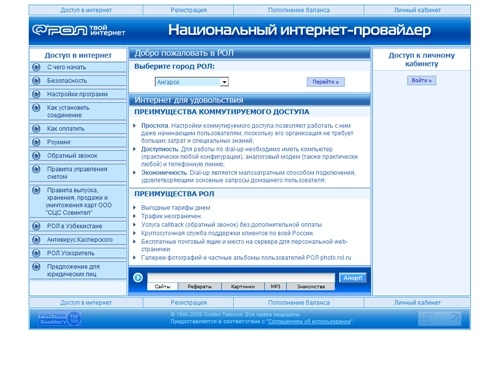Open sidebar link 'Правила управления счетом'
This screenshot has height=375, width=500.
coord(77,173)
